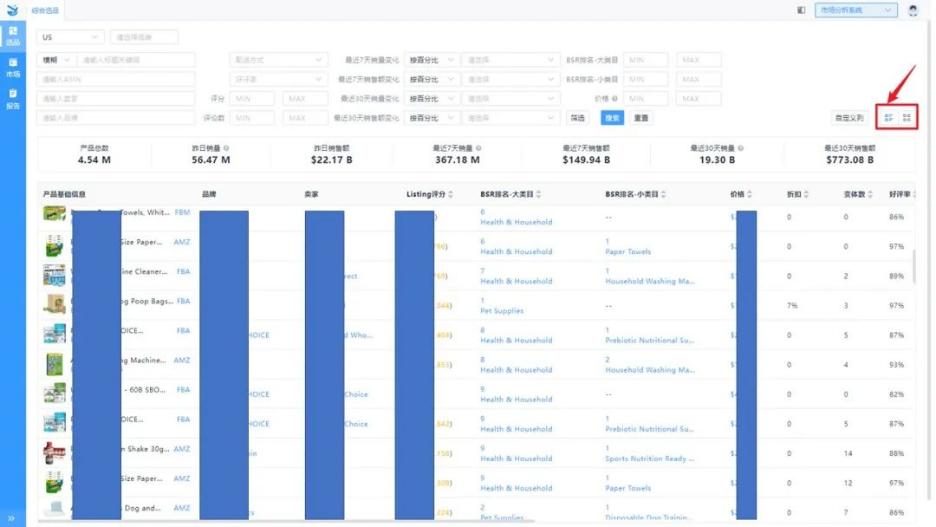Click the 4.54 M 产品总数 value

pyautogui.click(x=94, y=160)
